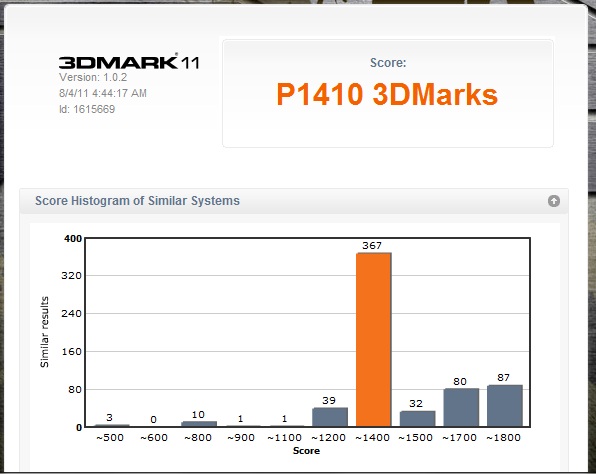Select the ~800 histogram bar
The width and height of the screenshot is (596, 474).
(199, 424)
